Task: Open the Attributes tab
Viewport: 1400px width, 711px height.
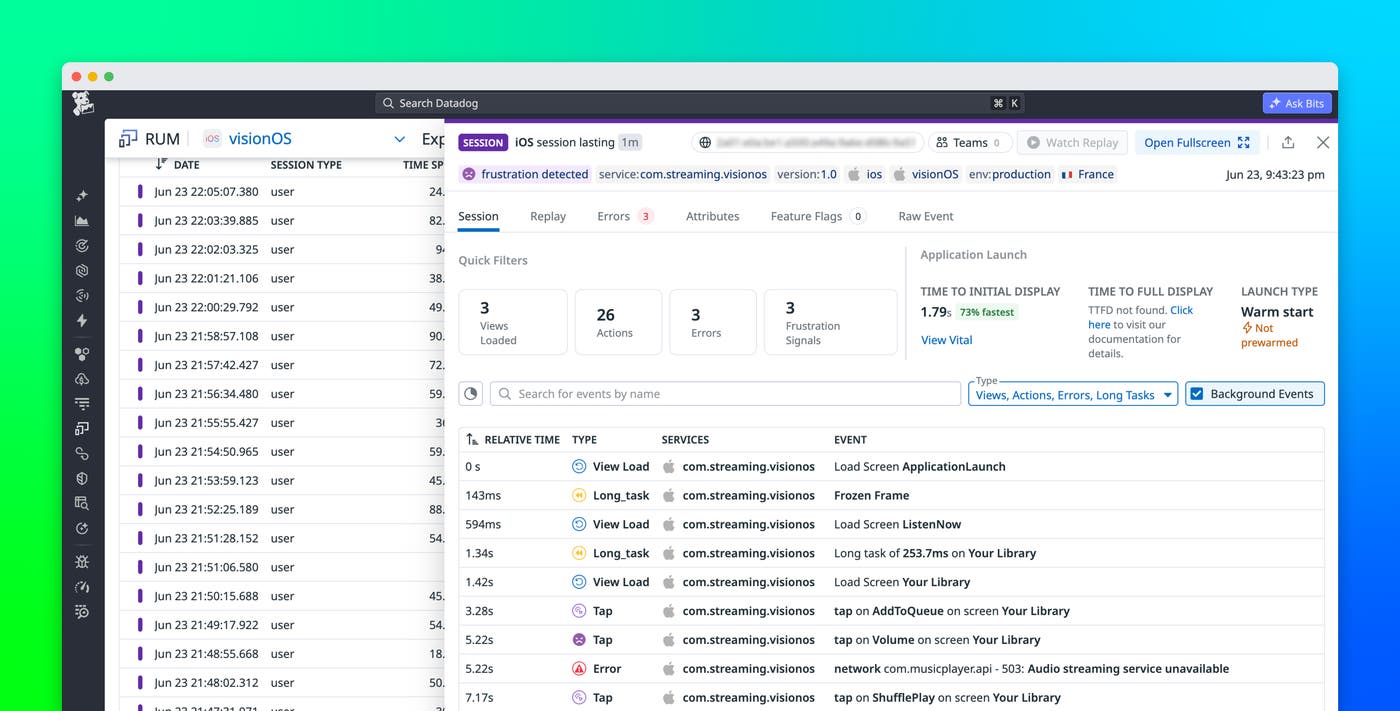Action: 713,216
